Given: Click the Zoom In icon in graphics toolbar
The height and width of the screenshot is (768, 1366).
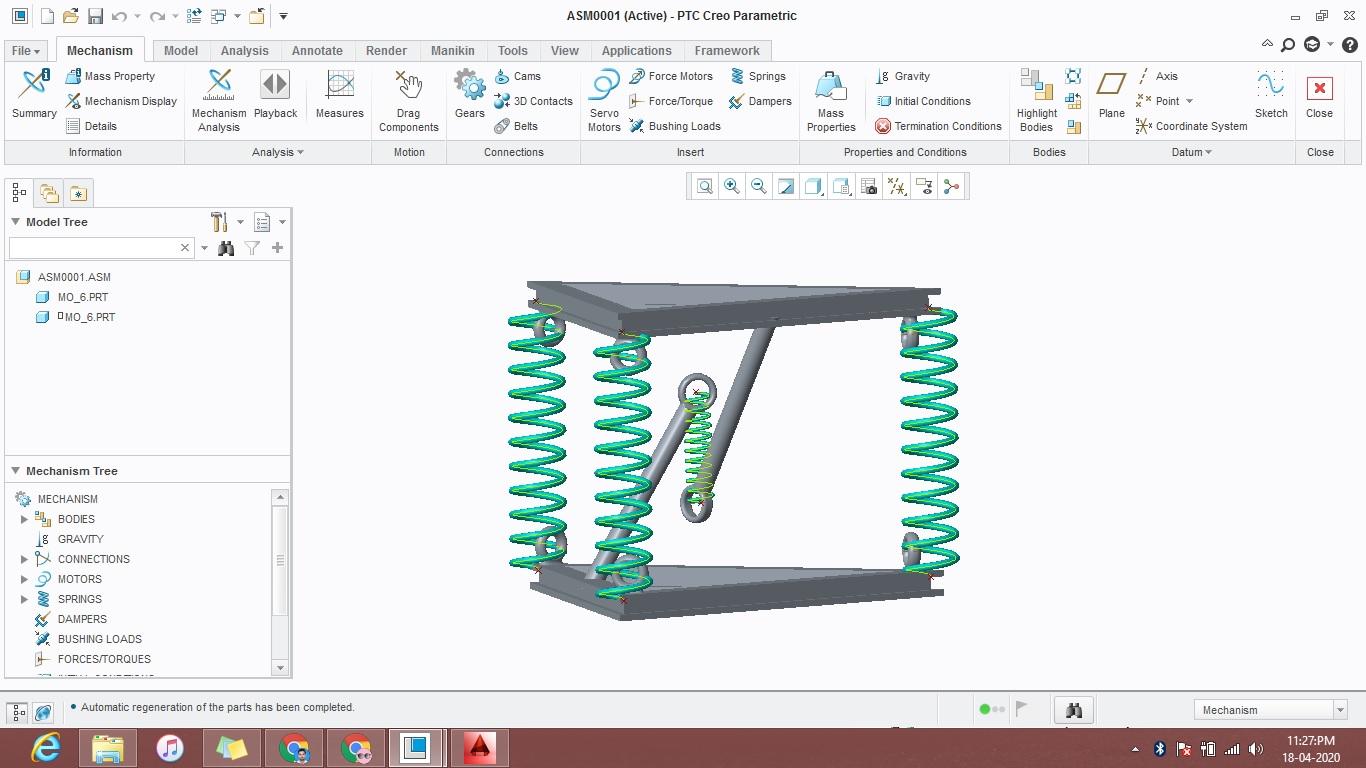Looking at the screenshot, I should point(732,186).
